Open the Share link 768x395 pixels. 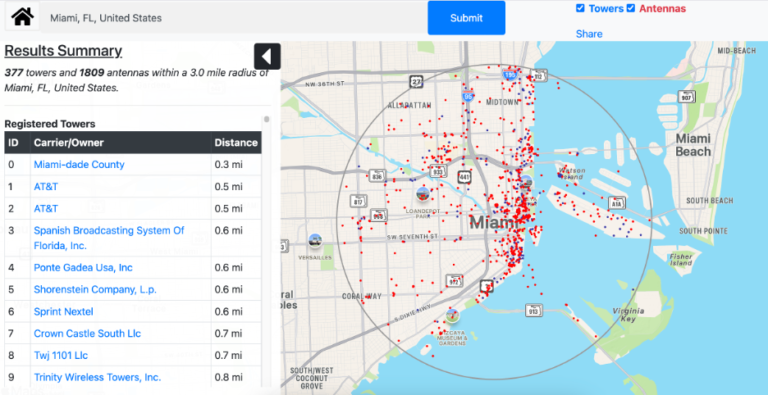589,34
